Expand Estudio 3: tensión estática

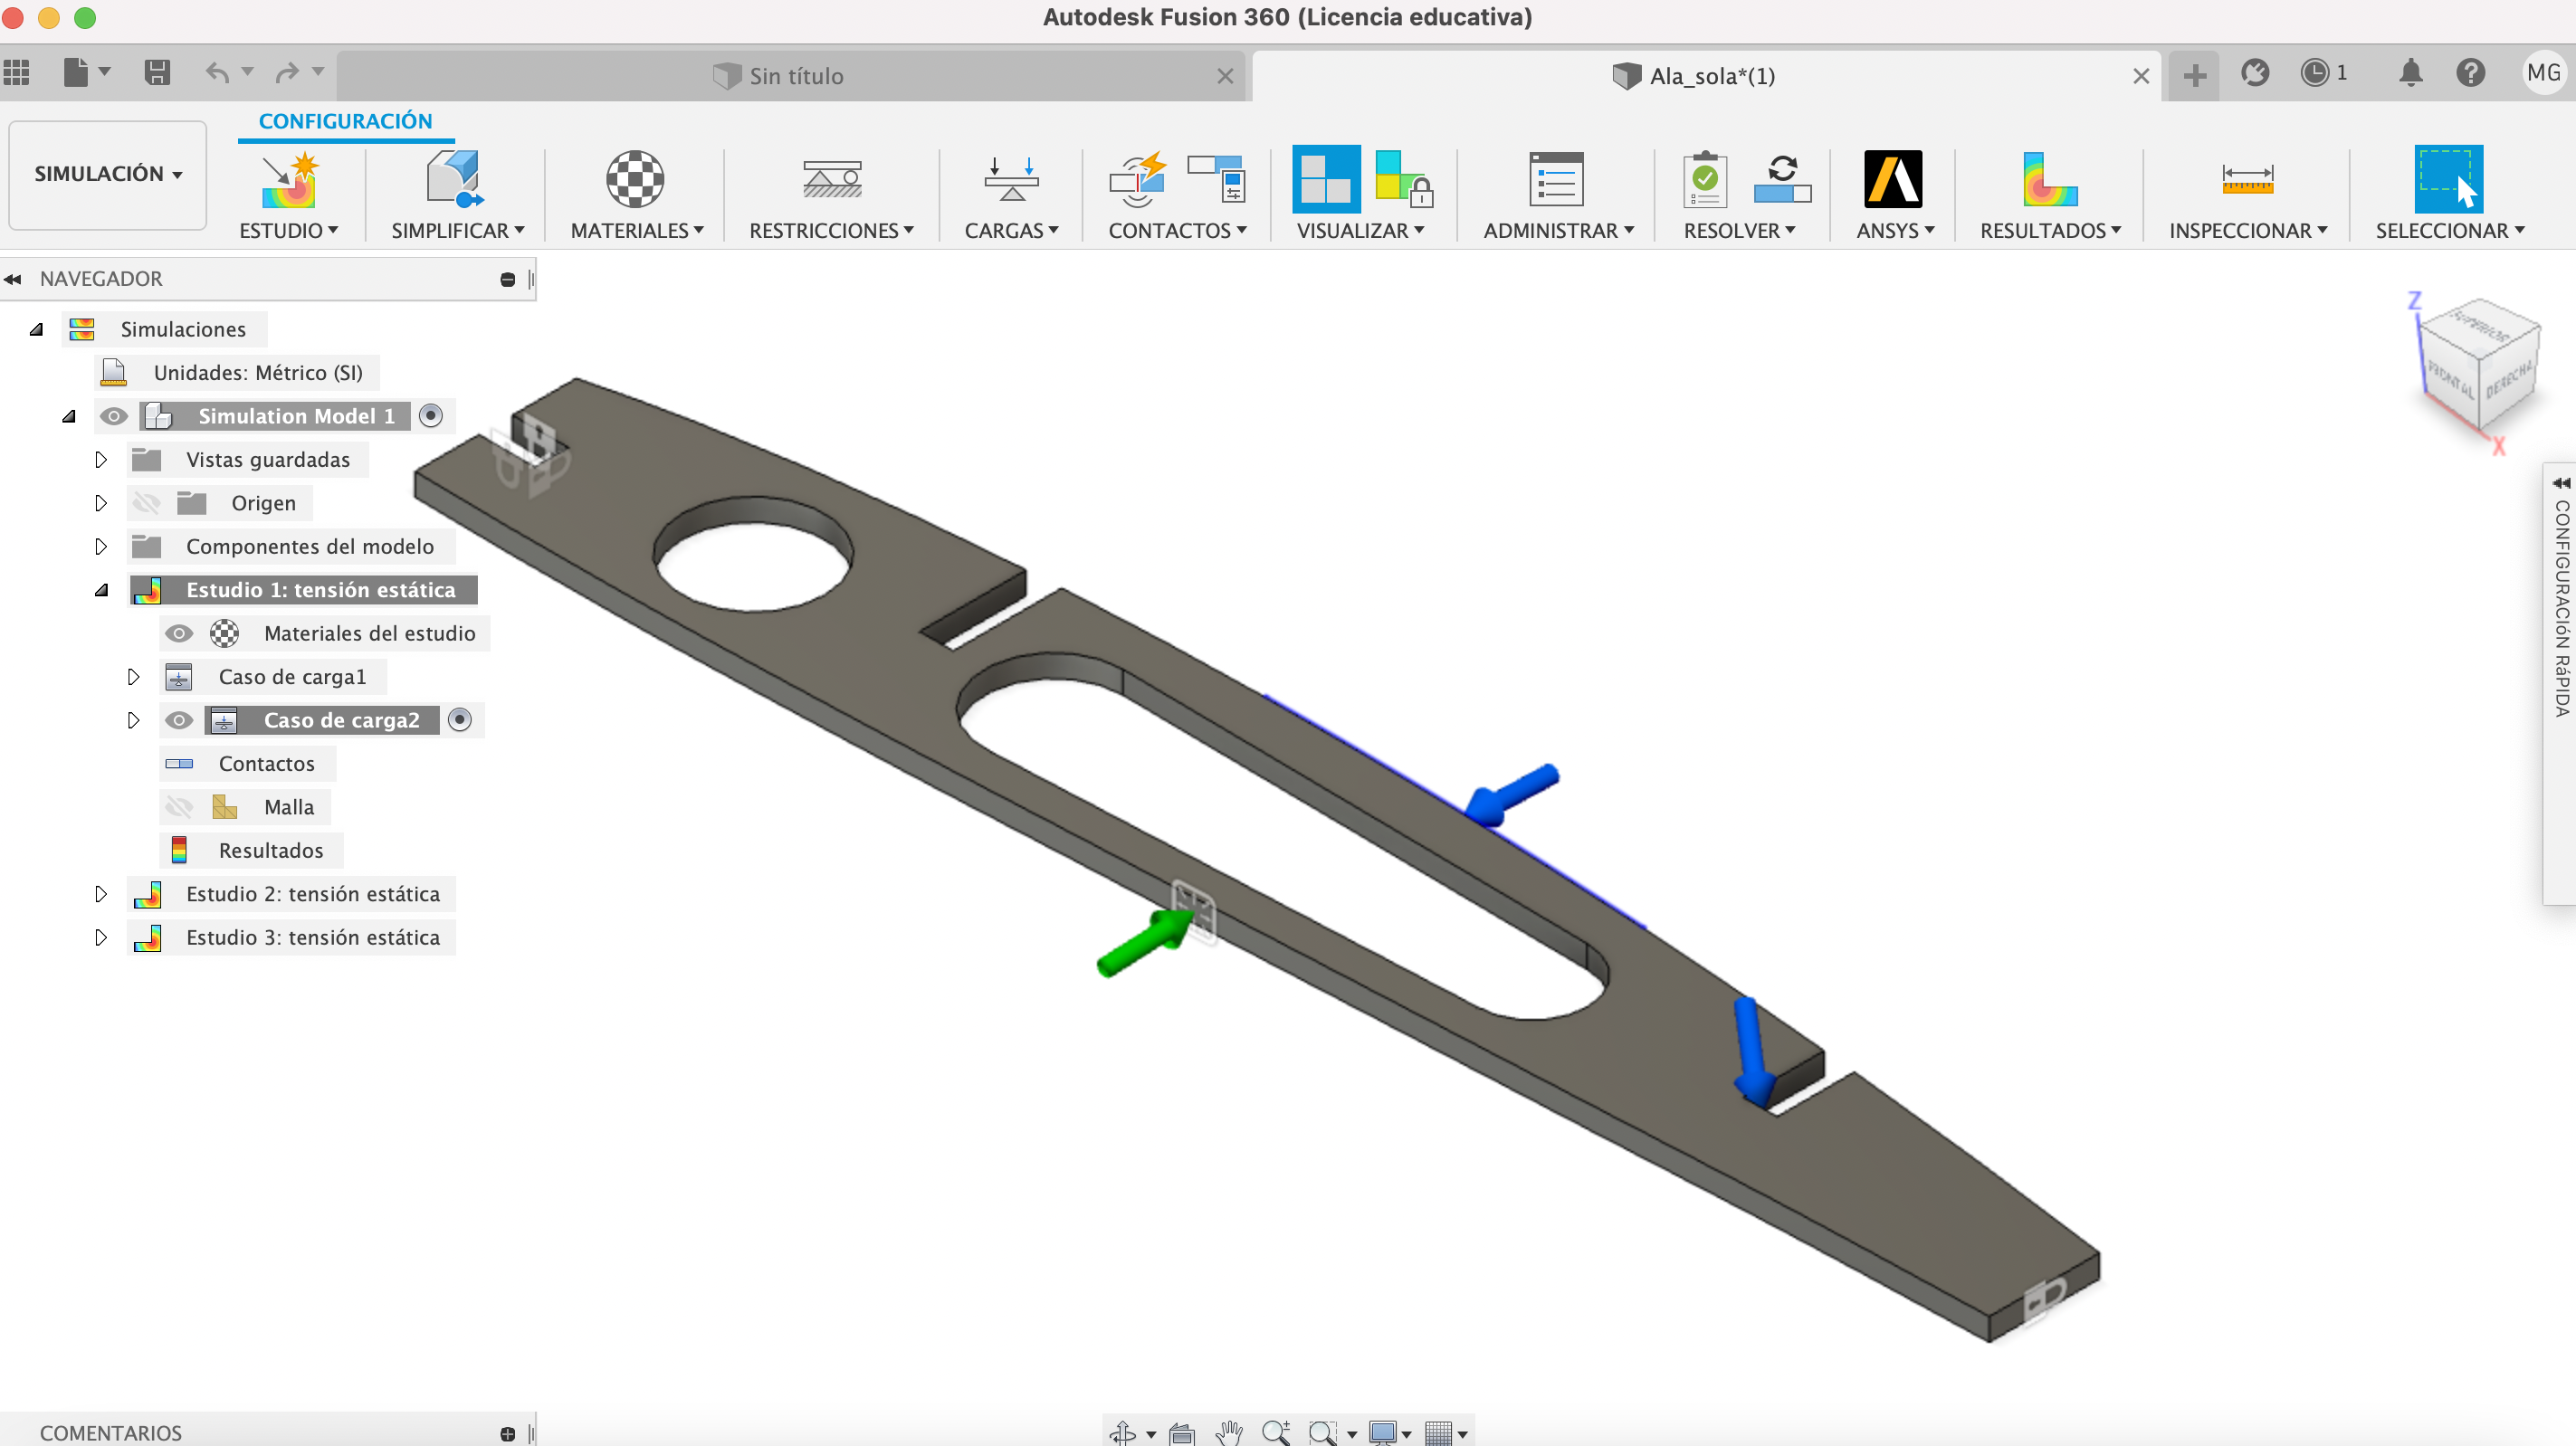point(101,937)
